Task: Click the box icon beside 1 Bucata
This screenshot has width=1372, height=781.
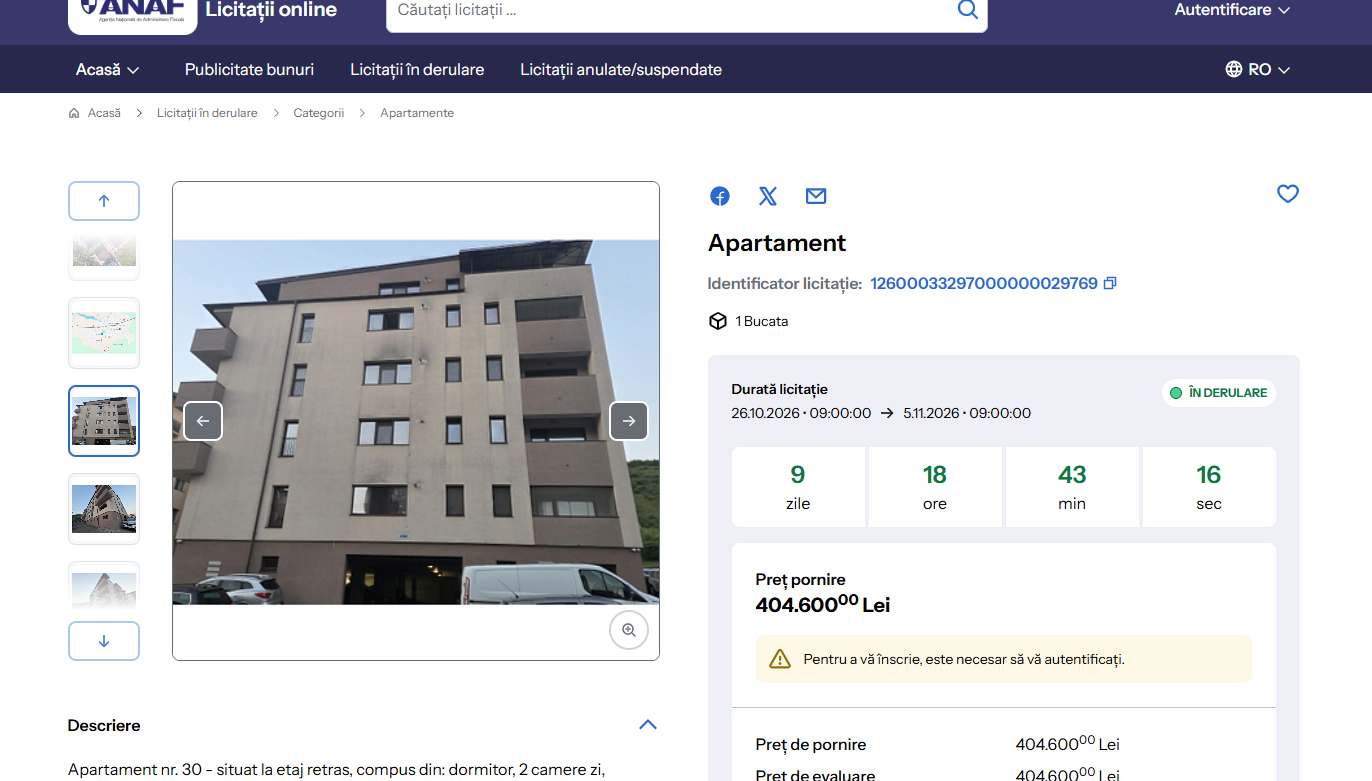Action: [718, 321]
